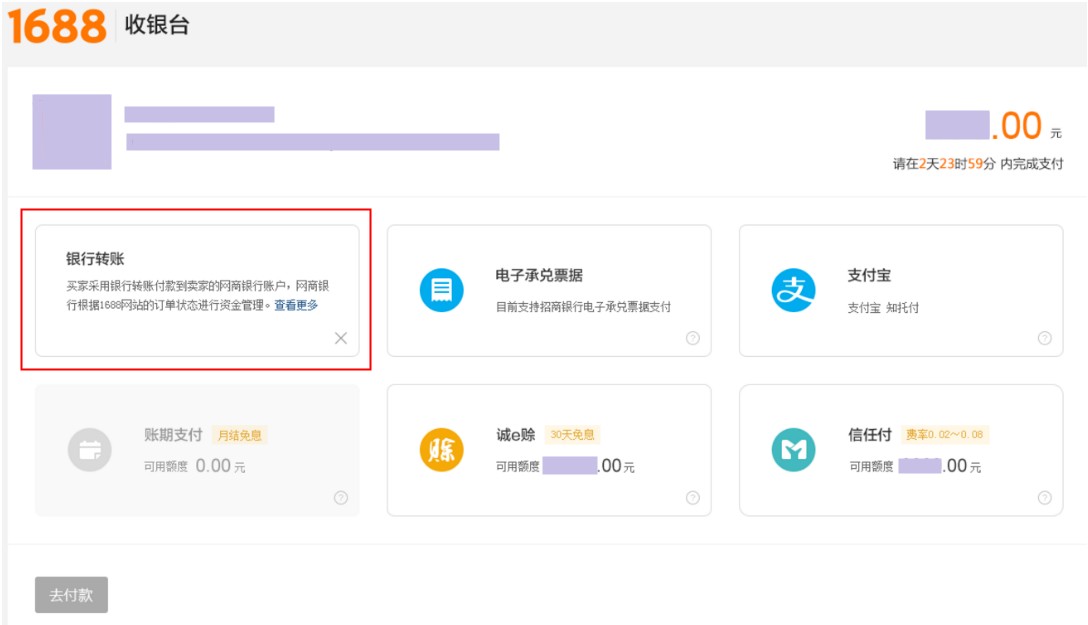Open help on 账期支付 card
Screen dimensions: 1088x625
click(x=341, y=497)
